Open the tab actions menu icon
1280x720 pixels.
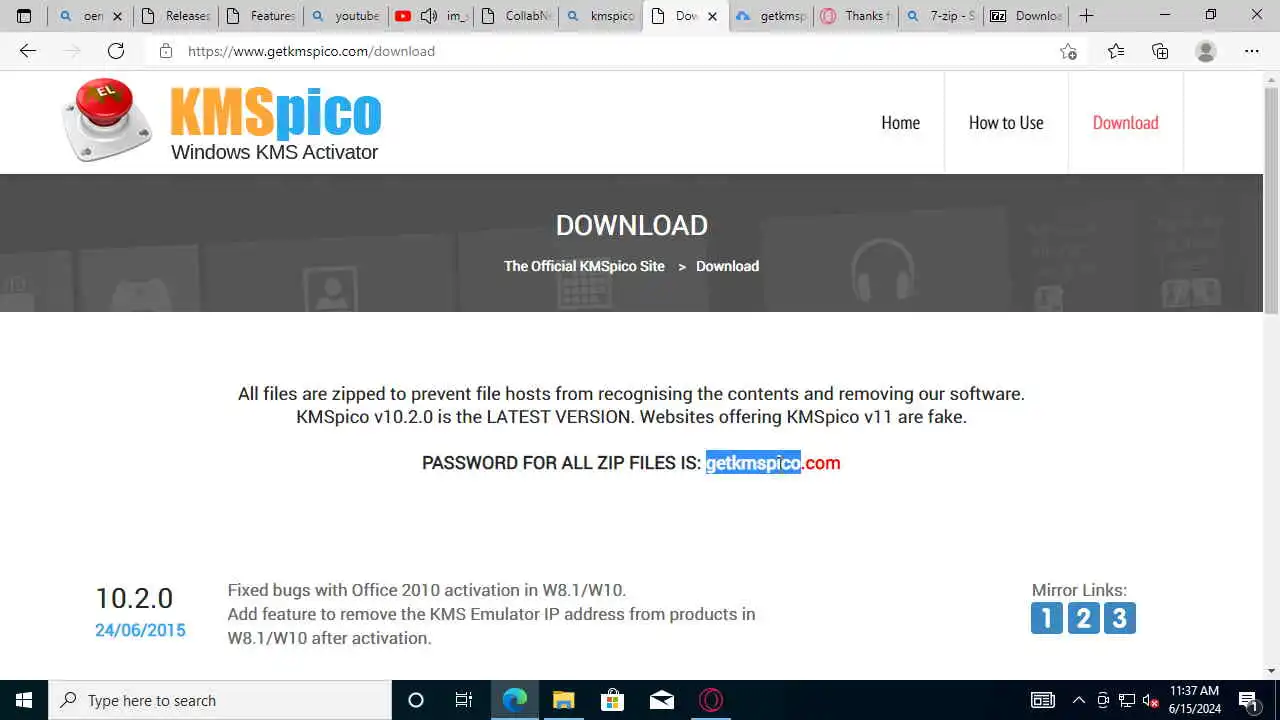pos(24,16)
